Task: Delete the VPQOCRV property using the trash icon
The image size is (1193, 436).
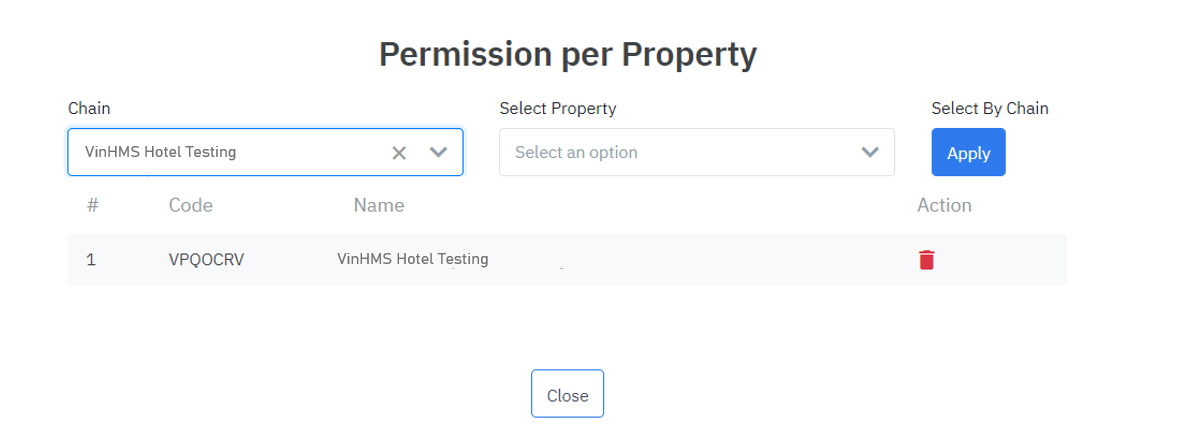Action: (x=927, y=260)
